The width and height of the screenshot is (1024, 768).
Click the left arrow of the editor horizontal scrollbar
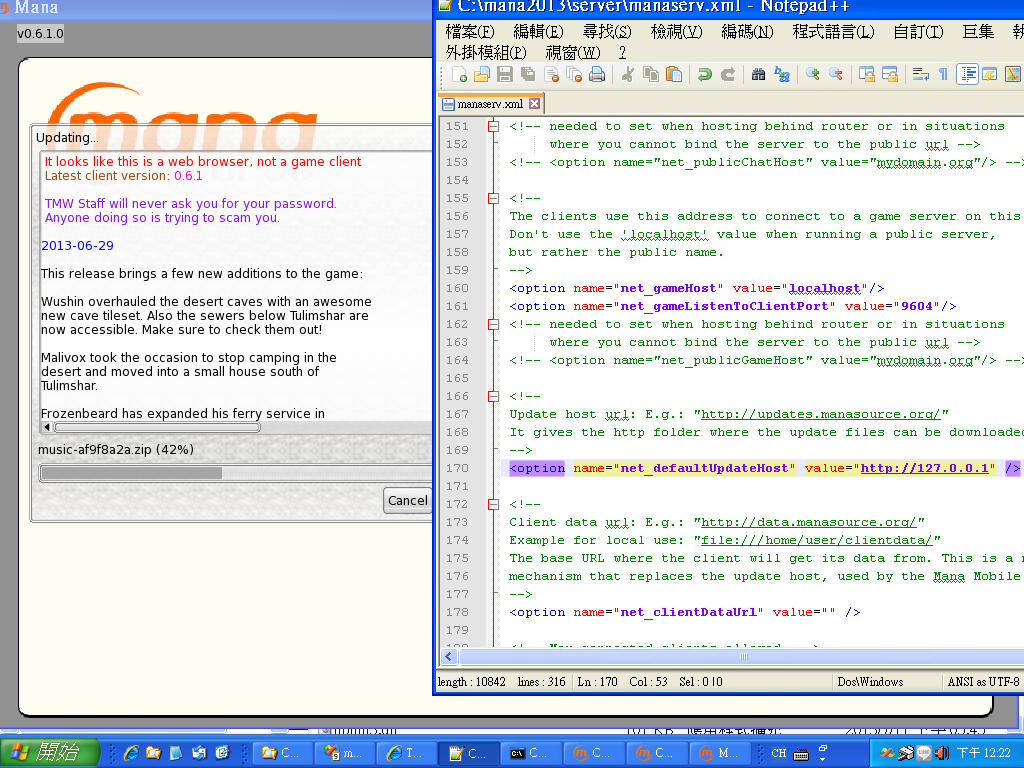click(x=449, y=656)
